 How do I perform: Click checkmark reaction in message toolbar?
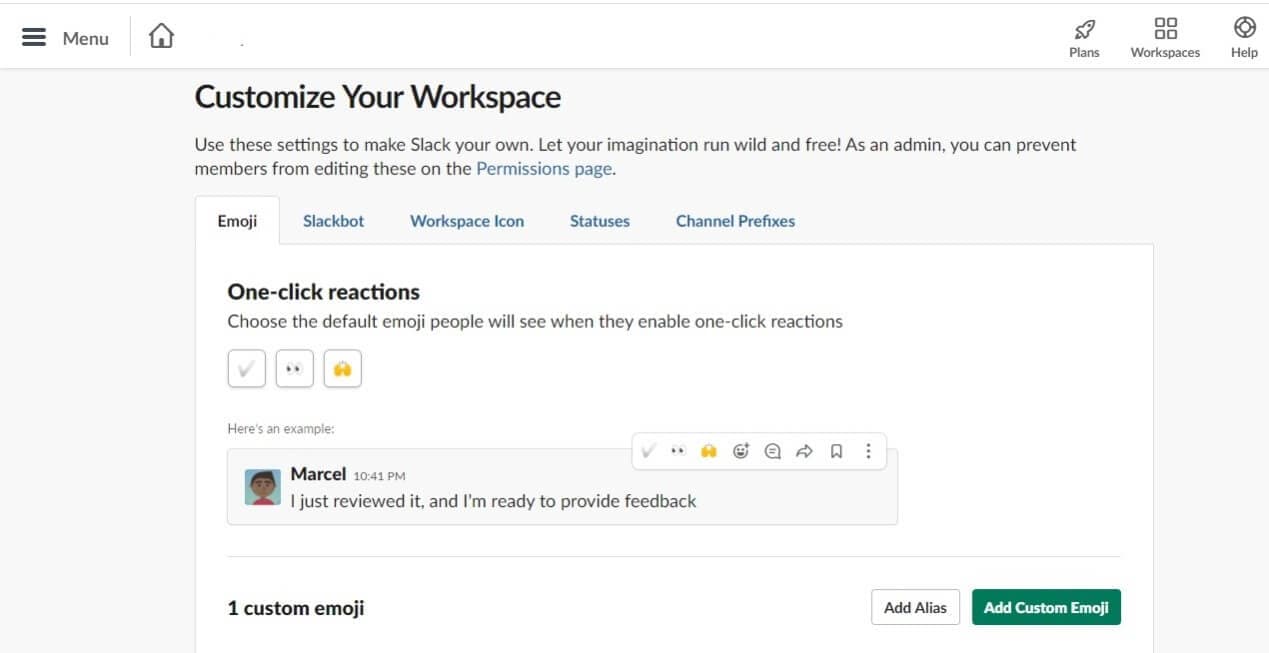648,451
